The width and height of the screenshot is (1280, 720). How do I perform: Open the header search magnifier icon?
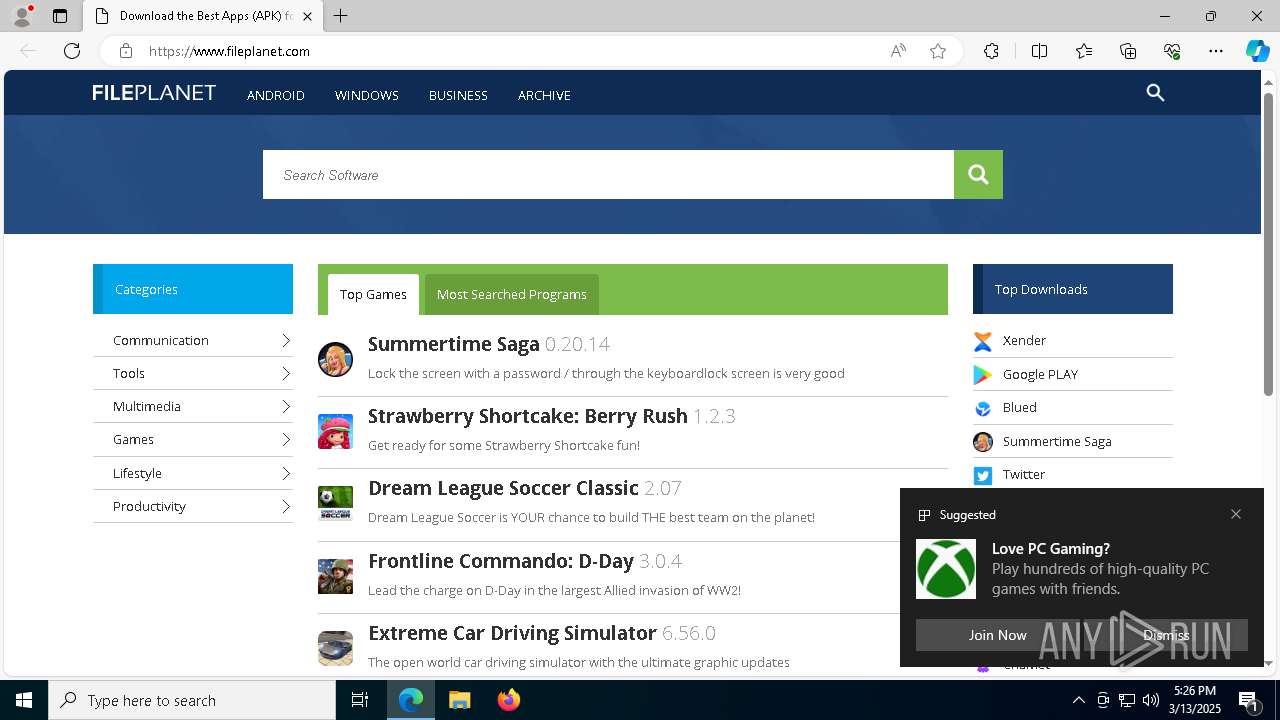tap(1155, 93)
